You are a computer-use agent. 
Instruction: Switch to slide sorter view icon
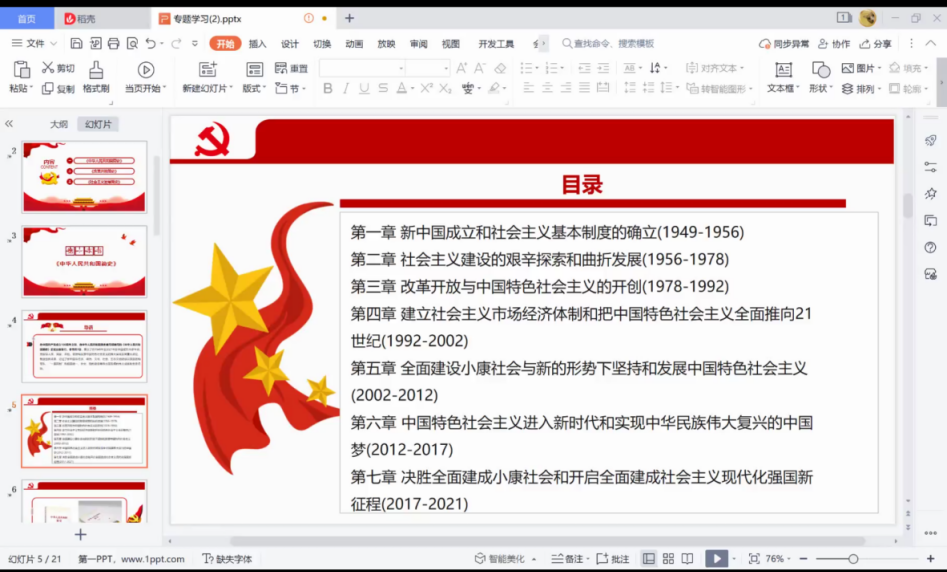click(668, 559)
